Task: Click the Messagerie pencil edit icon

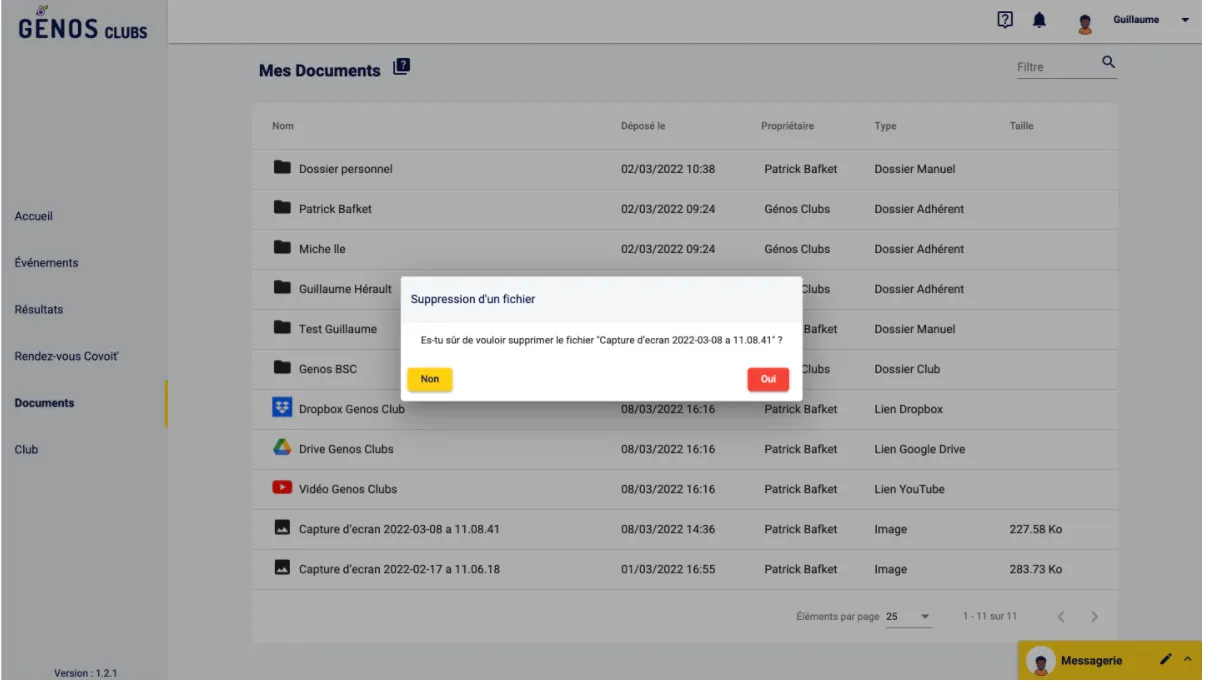Action: [1165, 660]
